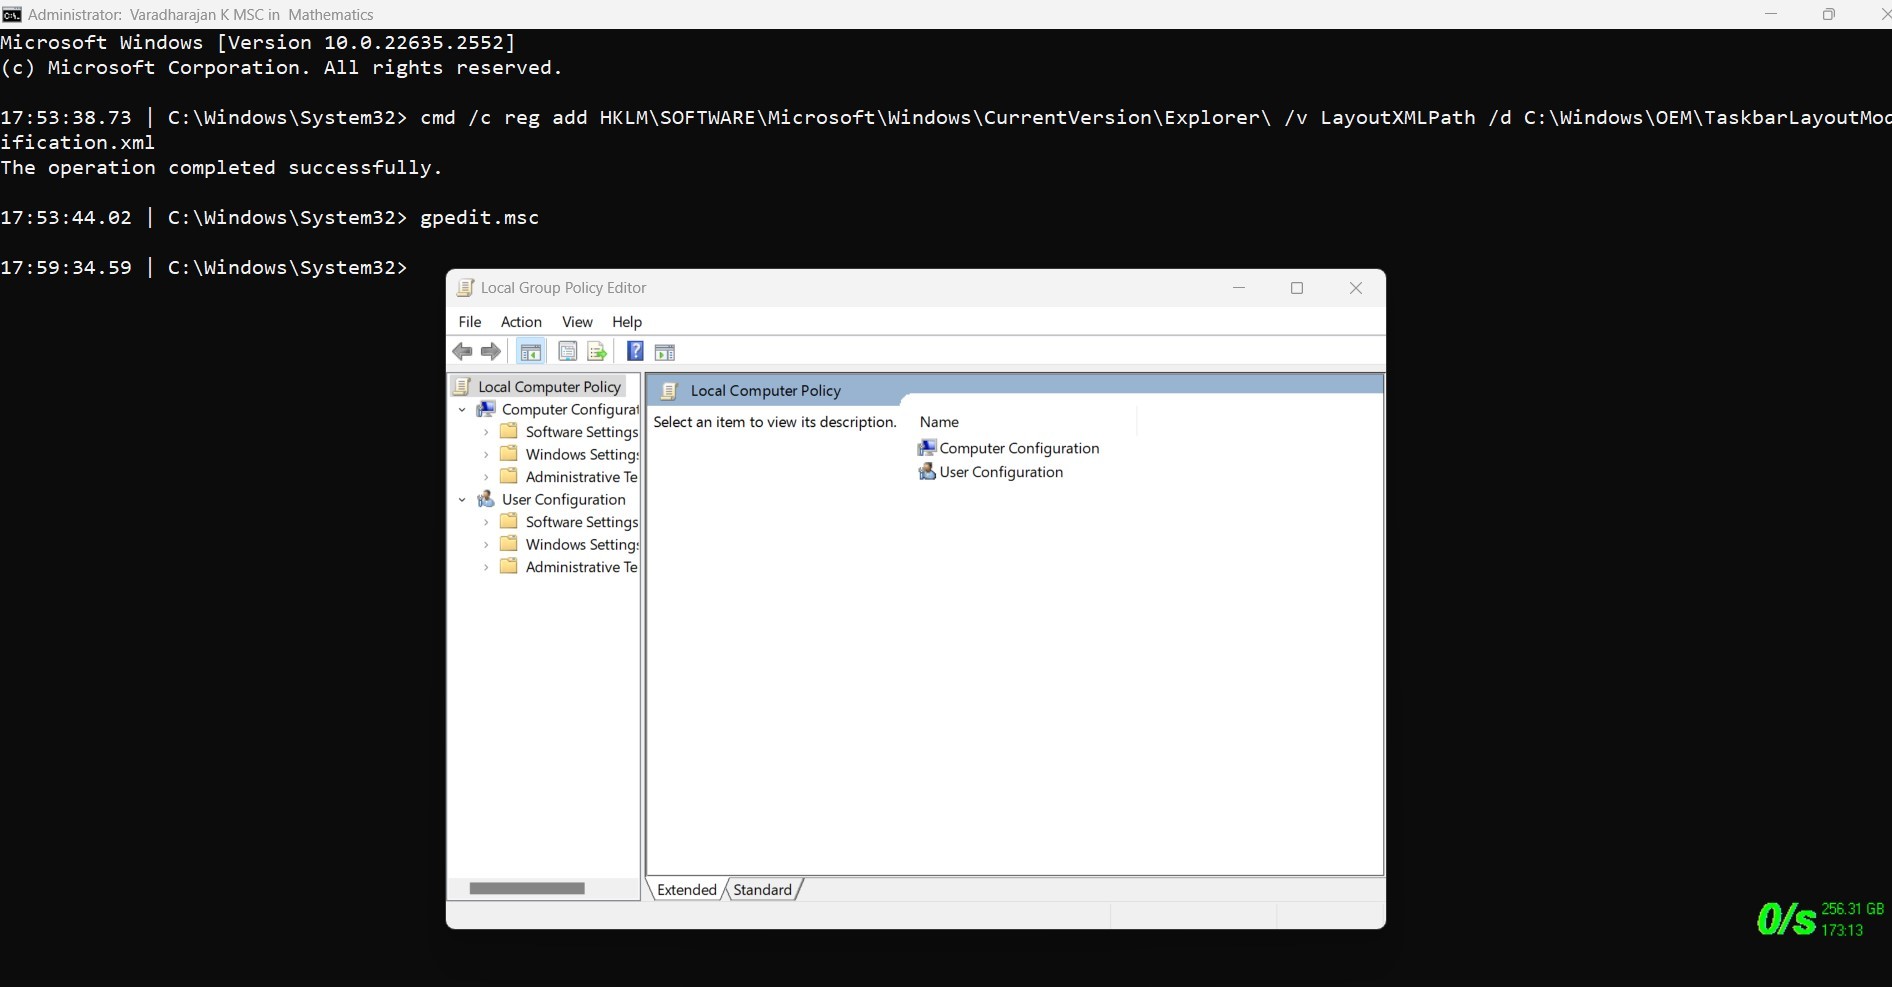Expand Software Settings under User Configuration
The image size is (1892, 987).
486,522
